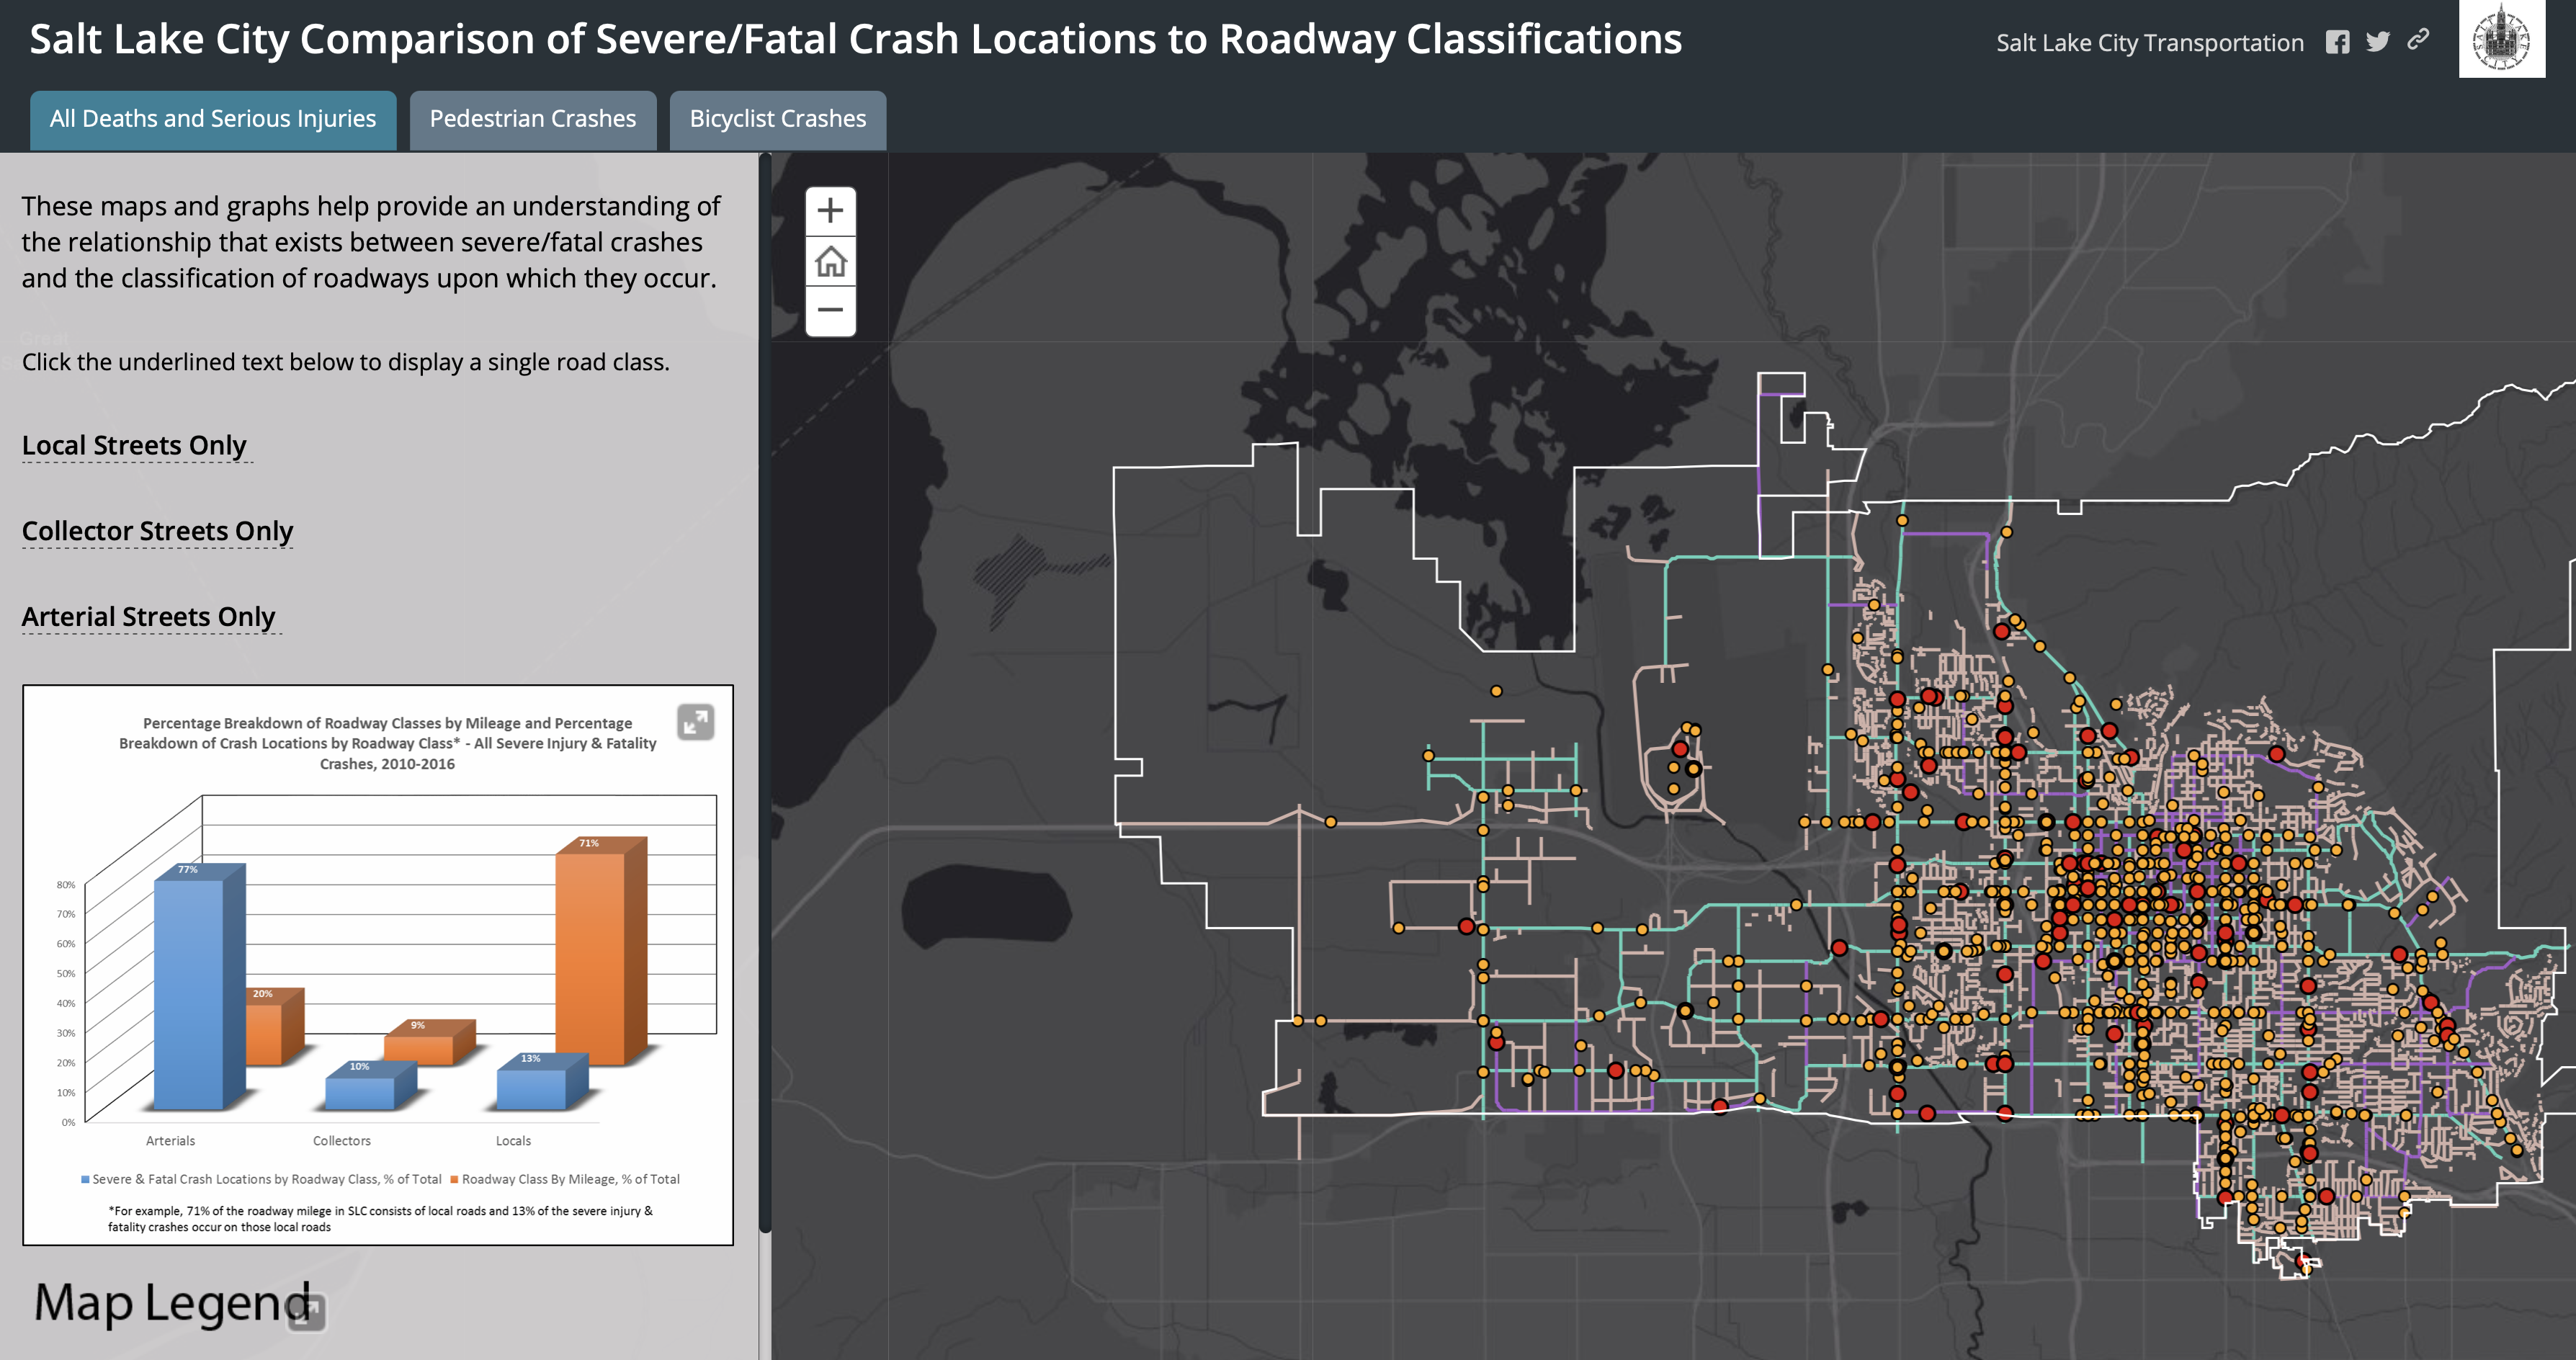Select the home default-extent icon between zoom controls
The image size is (2576, 1360).
[830, 261]
